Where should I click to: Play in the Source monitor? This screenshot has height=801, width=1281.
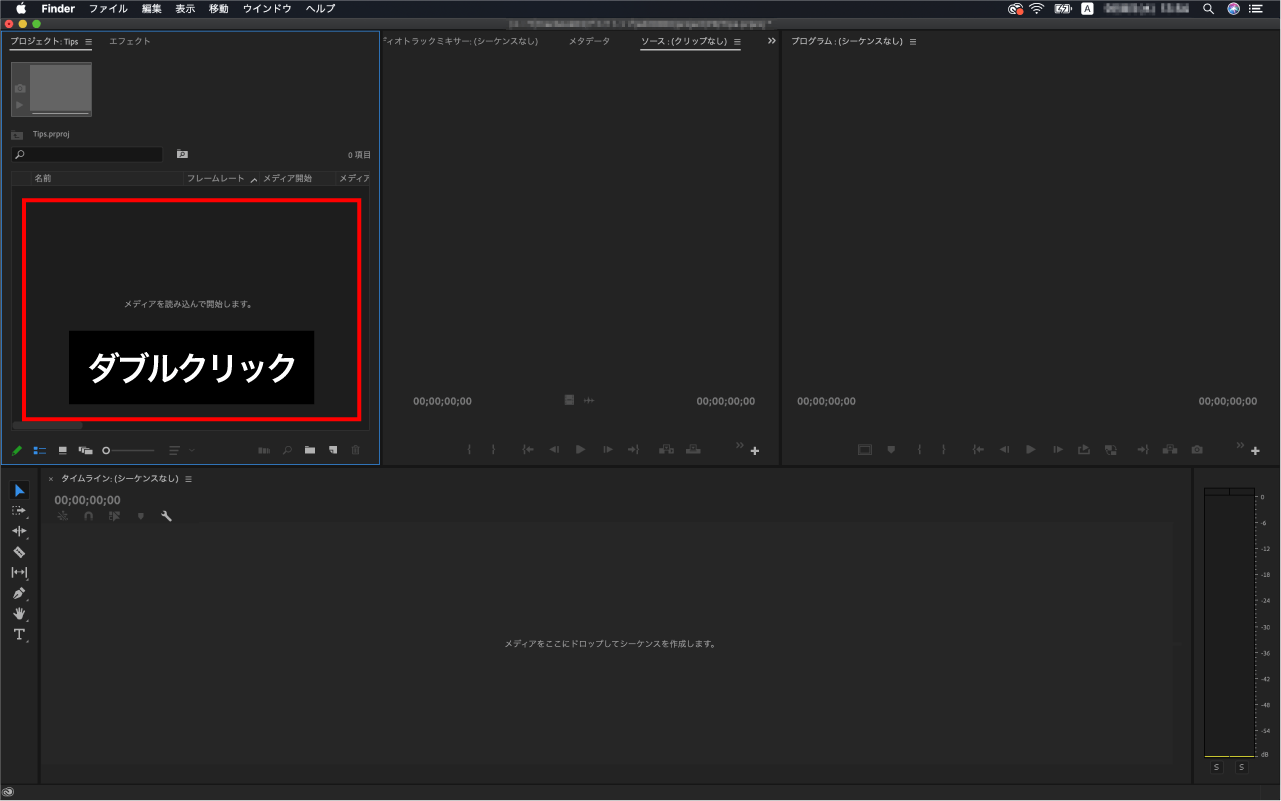click(580, 450)
